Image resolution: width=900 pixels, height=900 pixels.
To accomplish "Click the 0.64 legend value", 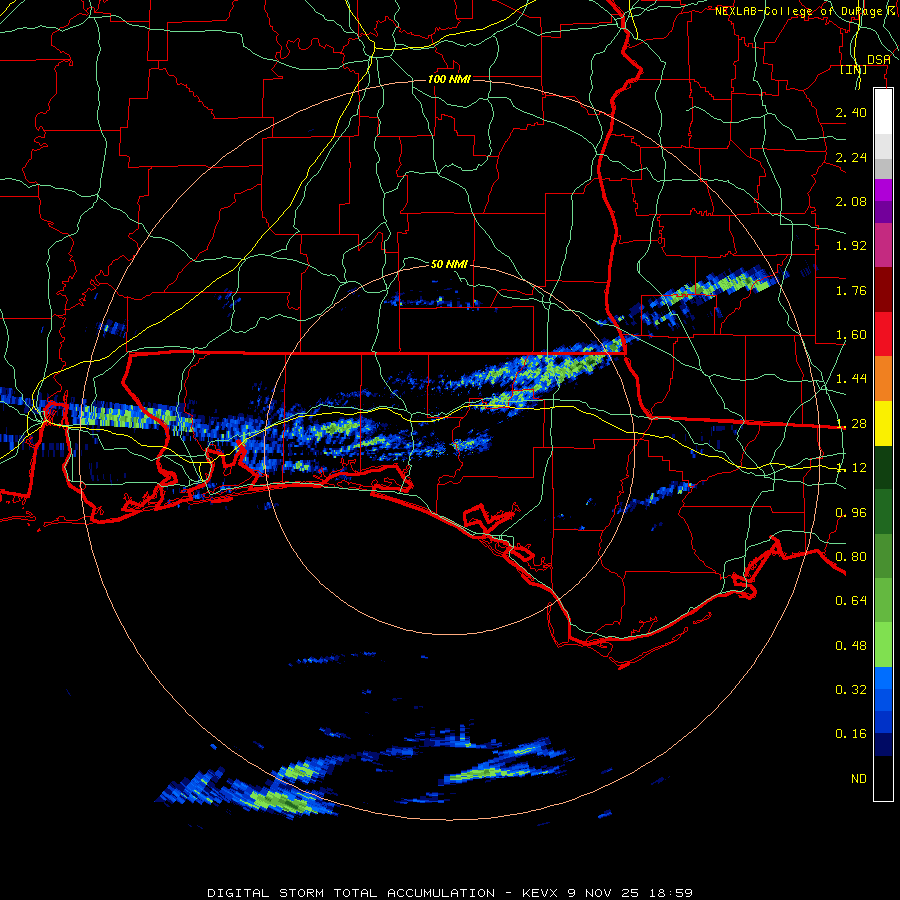I will pyautogui.click(x=851, y=601).
